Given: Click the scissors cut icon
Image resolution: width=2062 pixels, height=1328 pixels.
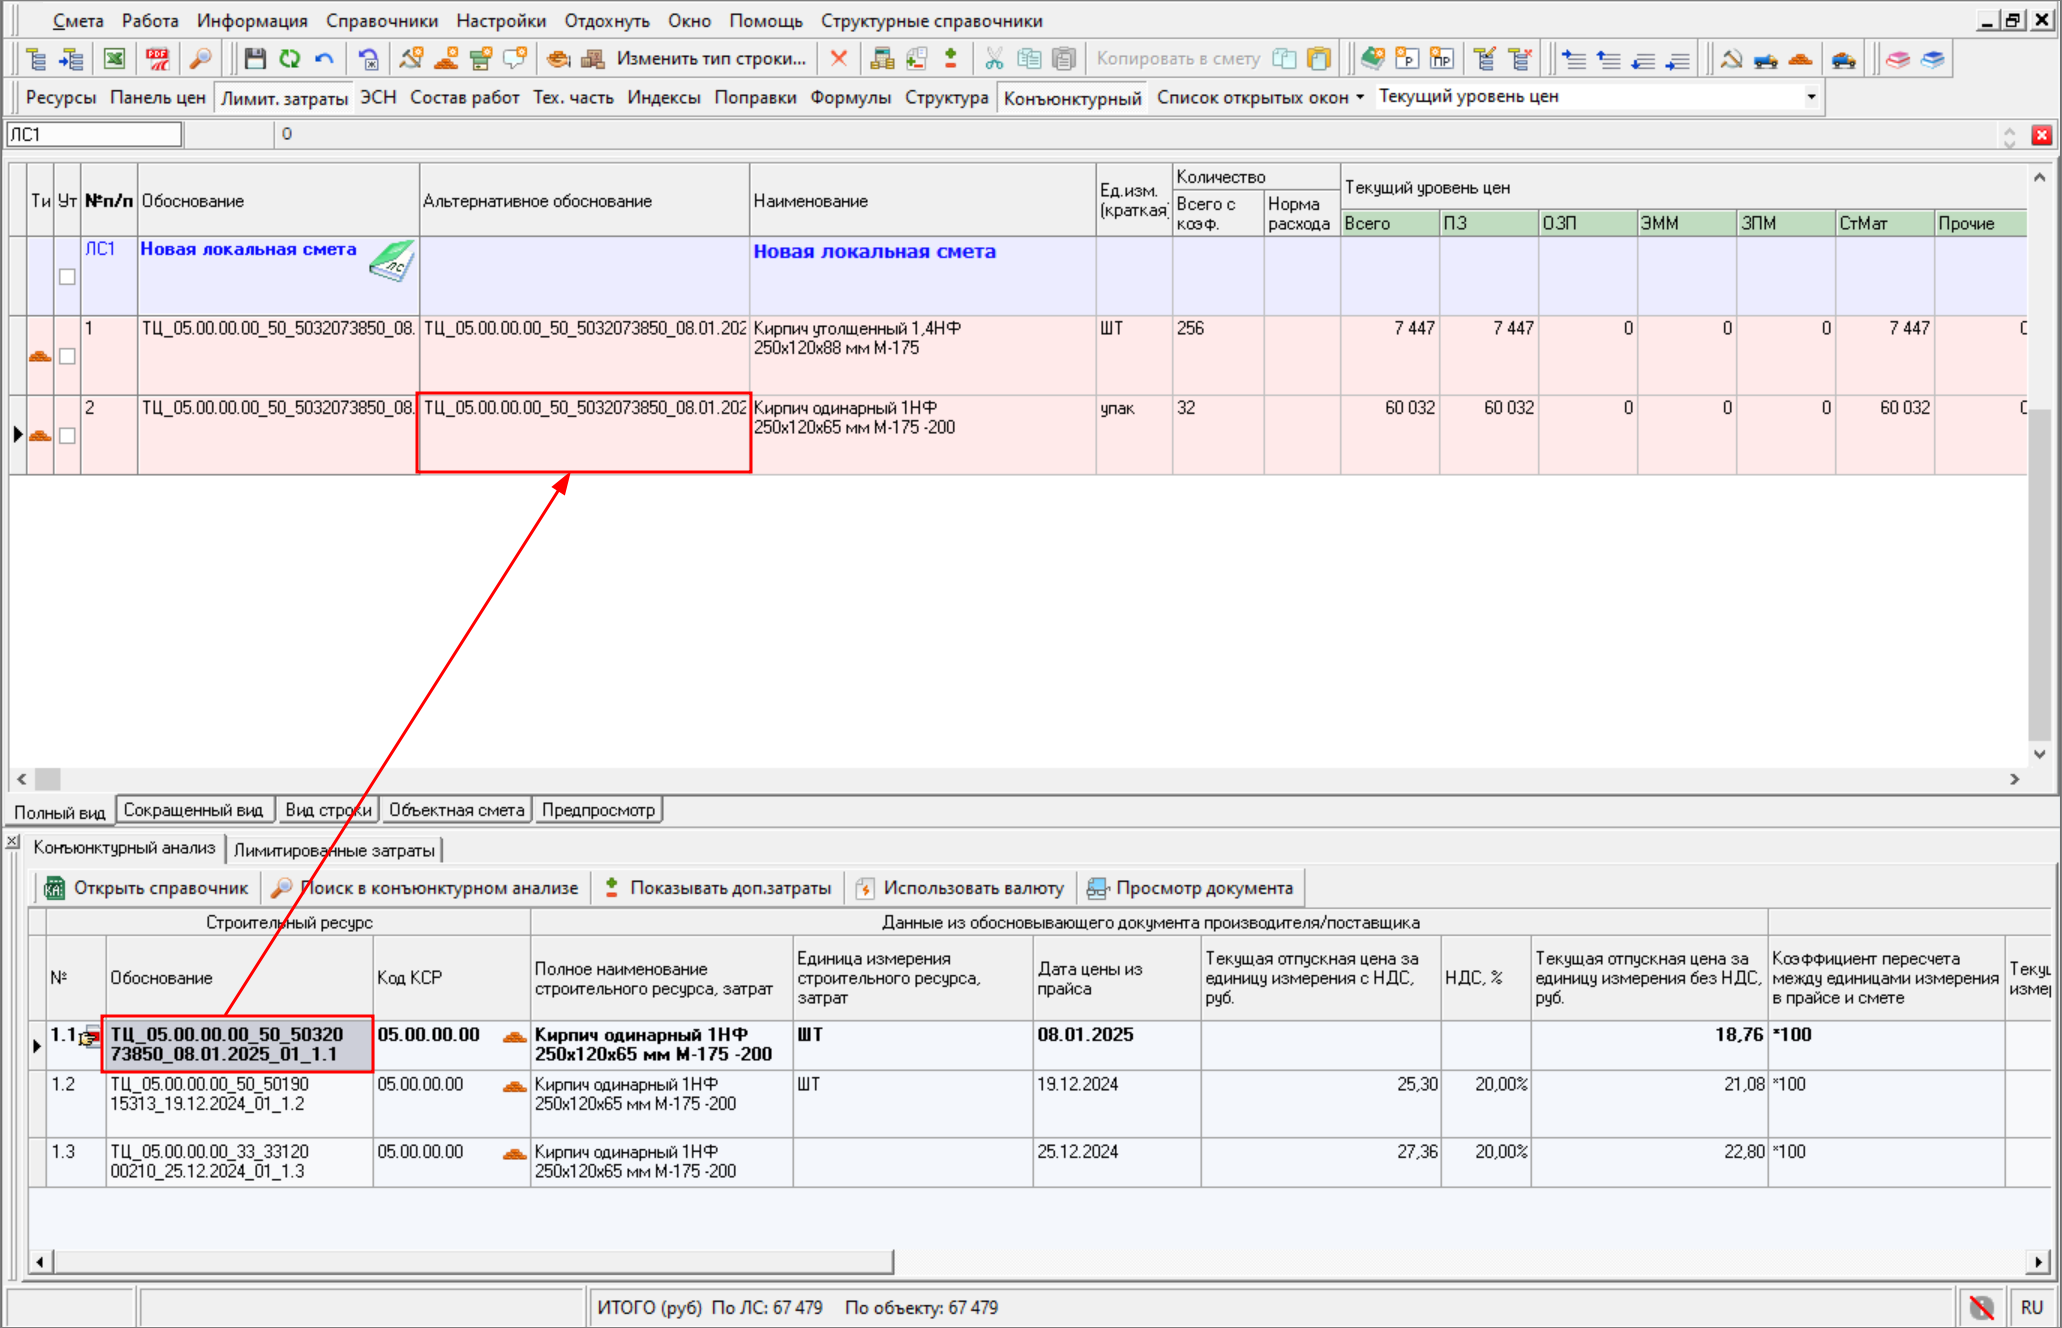Looking at the screenshot, I should pyautogui.click(x=993, y=59).
